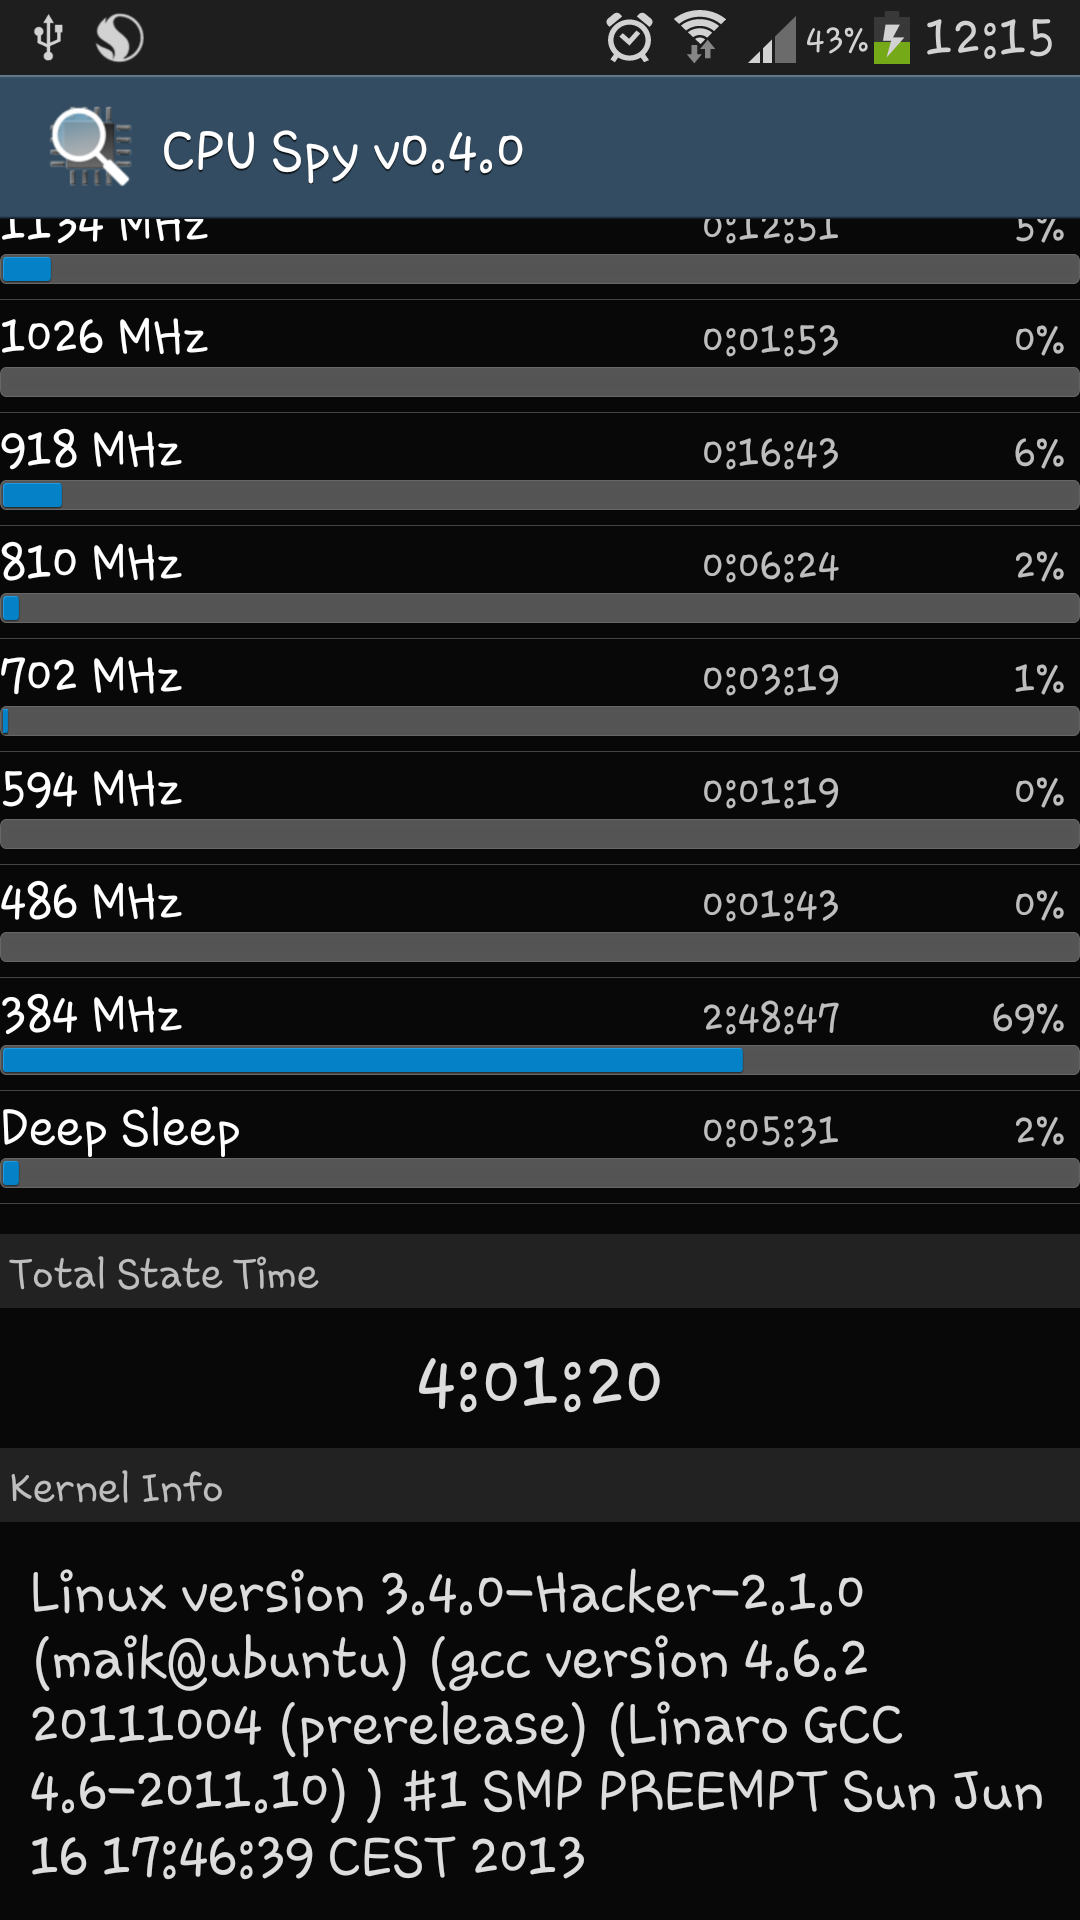Image resolution: width=1080 pixels, height=1920 pixels.
Task: Tap the charging battery icon
Action: tap(892, 38)
